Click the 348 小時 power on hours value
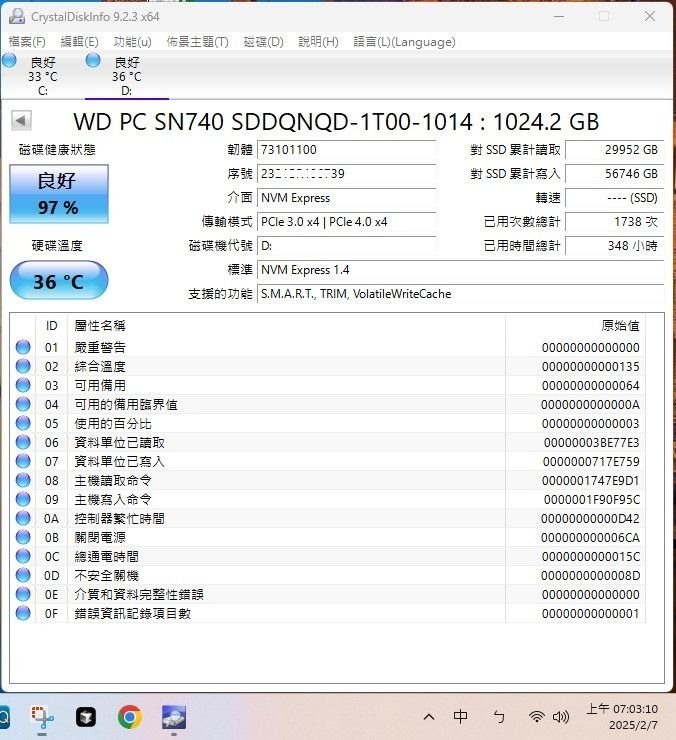This screenshot has width=676, height=740. coord(614,246)
